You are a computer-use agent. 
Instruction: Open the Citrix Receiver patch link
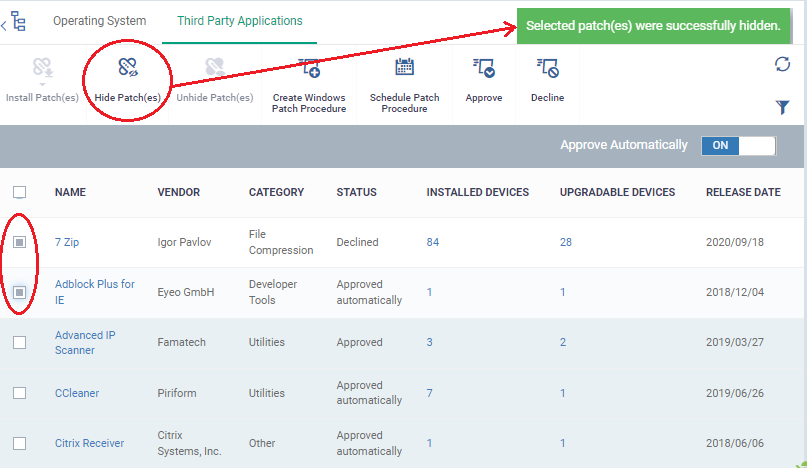point(90,443)
